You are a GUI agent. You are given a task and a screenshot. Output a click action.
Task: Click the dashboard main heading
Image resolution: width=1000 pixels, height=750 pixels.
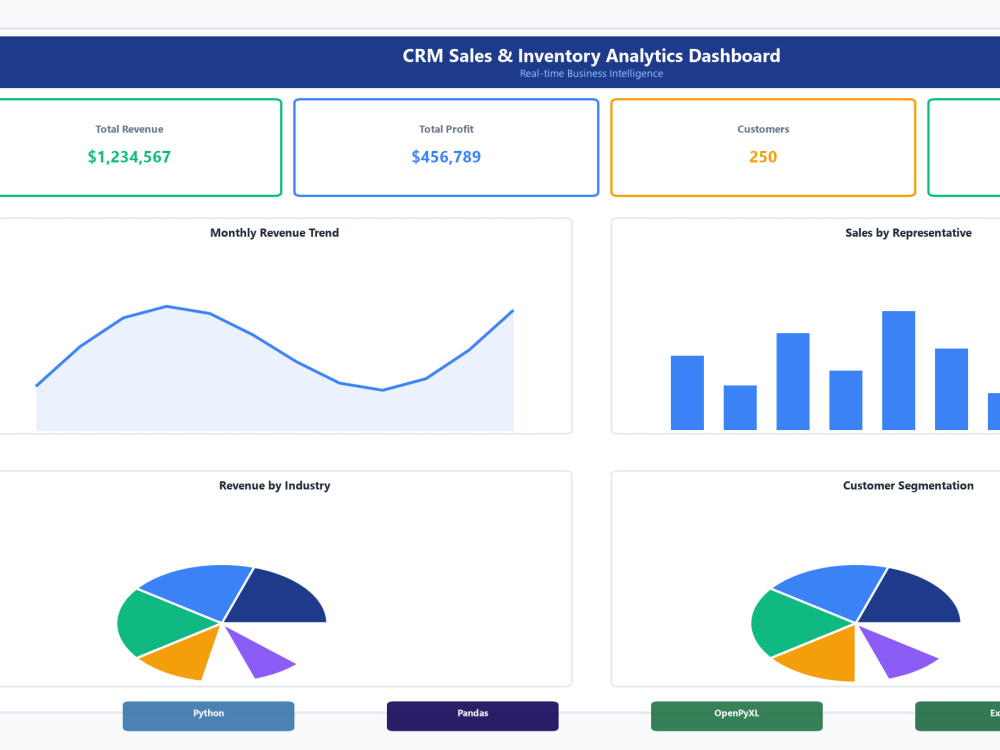591,55
